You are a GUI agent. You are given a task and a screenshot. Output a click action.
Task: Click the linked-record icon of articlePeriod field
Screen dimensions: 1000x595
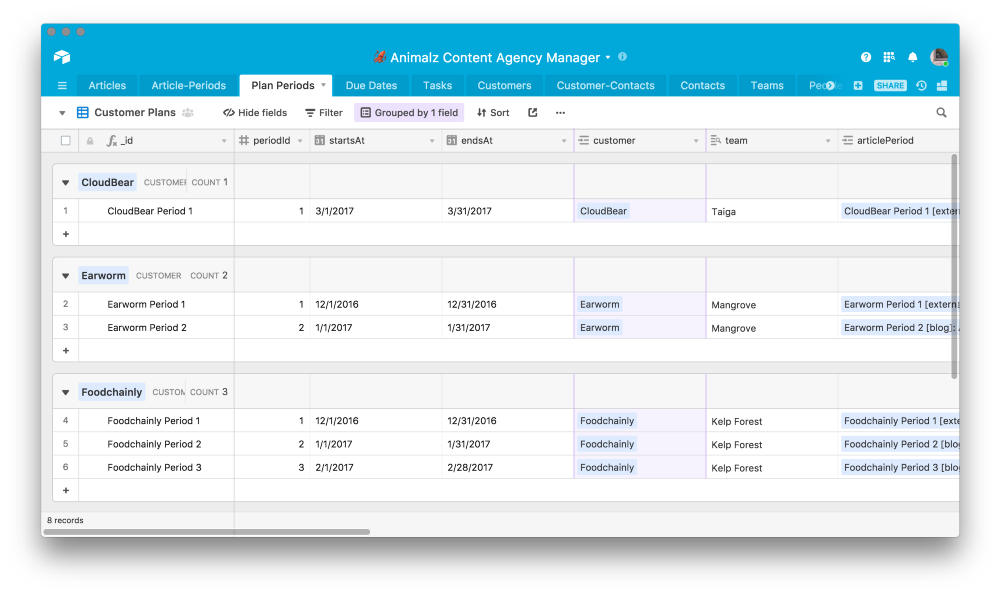click(x=848, y=140)
